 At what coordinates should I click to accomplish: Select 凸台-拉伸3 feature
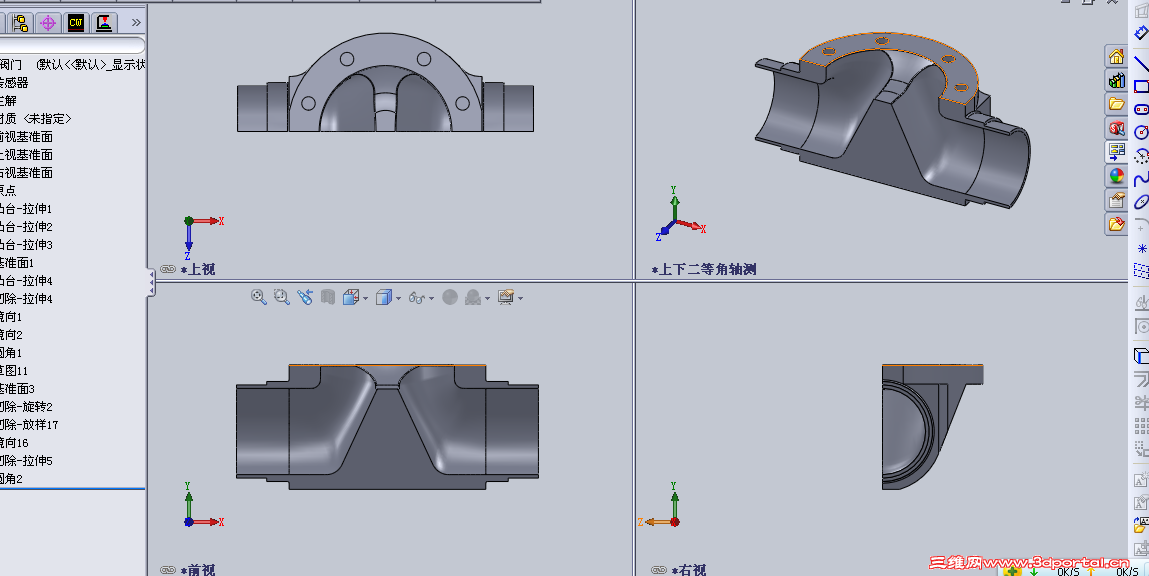(26, 244)
